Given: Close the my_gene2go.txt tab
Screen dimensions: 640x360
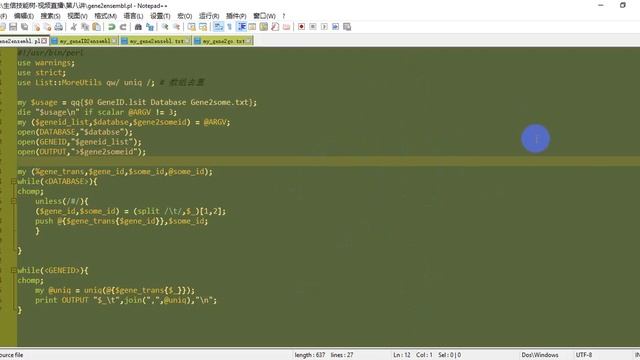Looking at the screenshot, I should (x=249, y=41).
